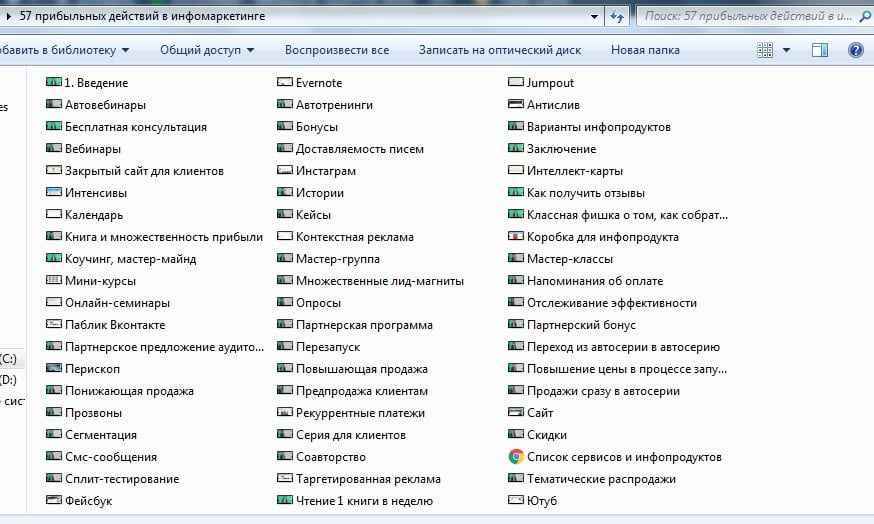874x524 pixels.
Task: Open the help question mark icon
Action: click(856, 50)
